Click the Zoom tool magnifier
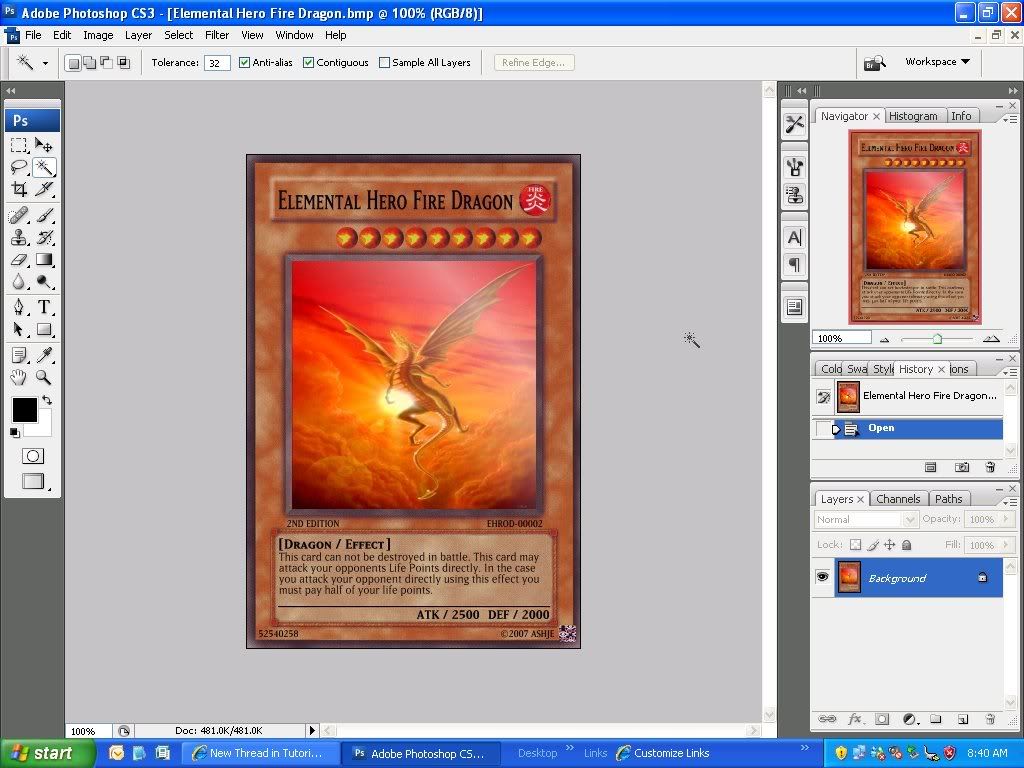Image resolution: width=1024 pixels, height=768 pixels. click(x=44, y=377)
